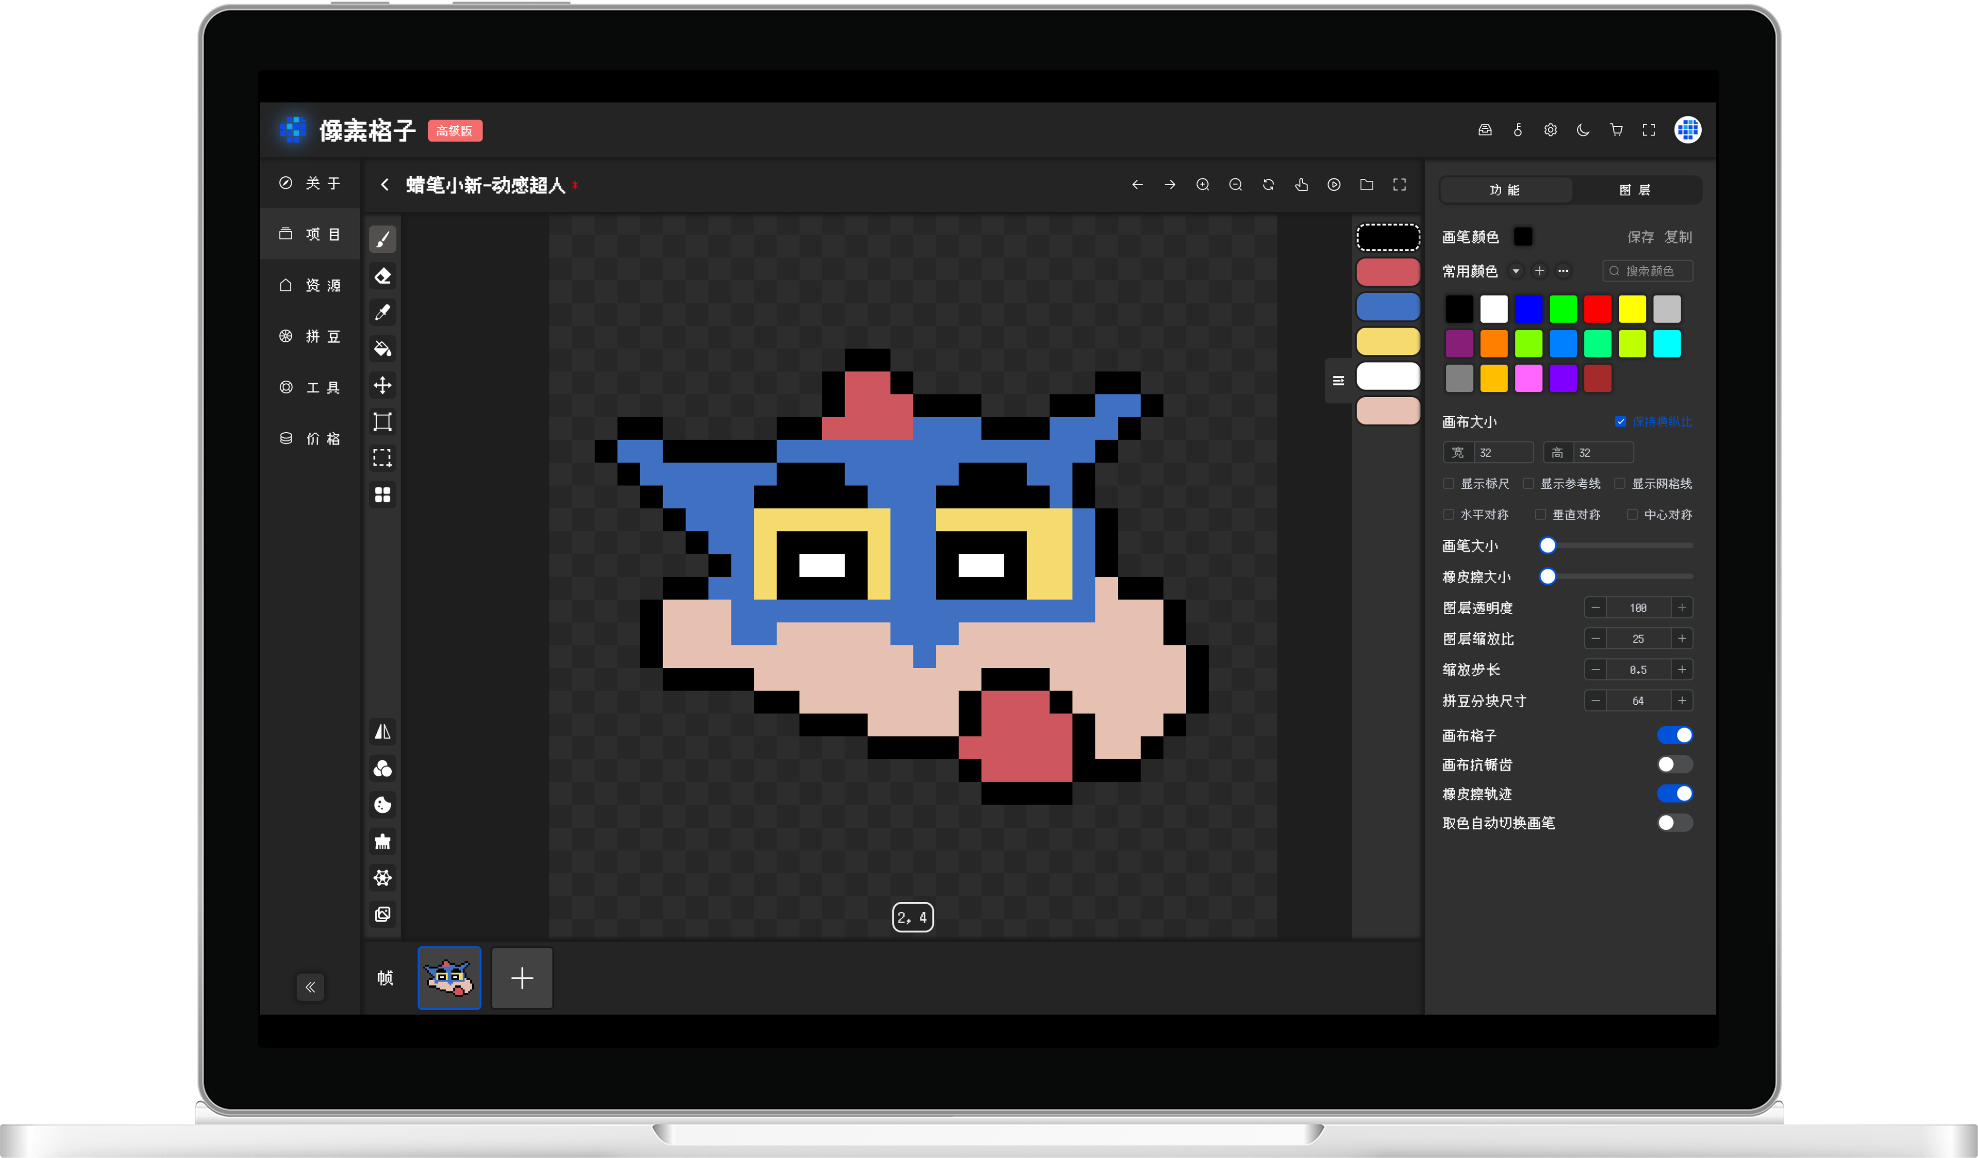Toggle the 保持横纵比 checkbox
This screenshot has height=1158, width=1978.
(x=1621, y=422)
